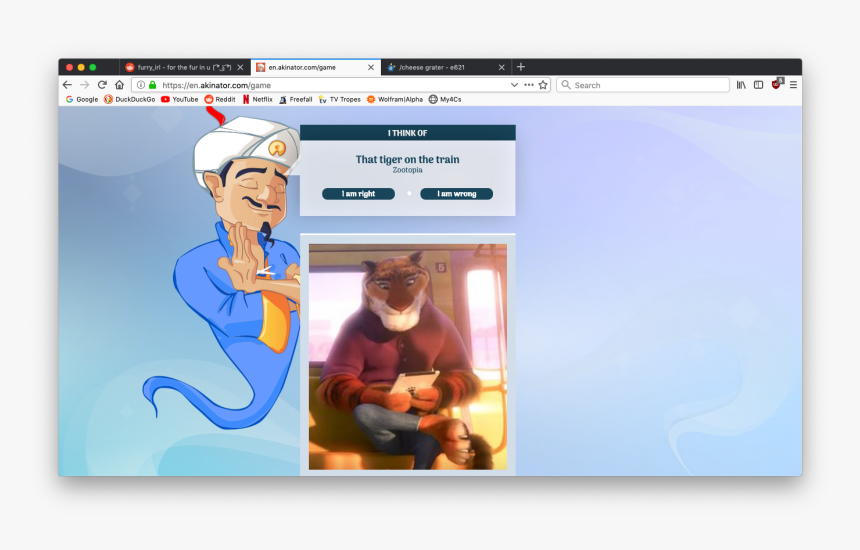
Task: Toggle the sidebar view icon
Action: tap(759, 85)
